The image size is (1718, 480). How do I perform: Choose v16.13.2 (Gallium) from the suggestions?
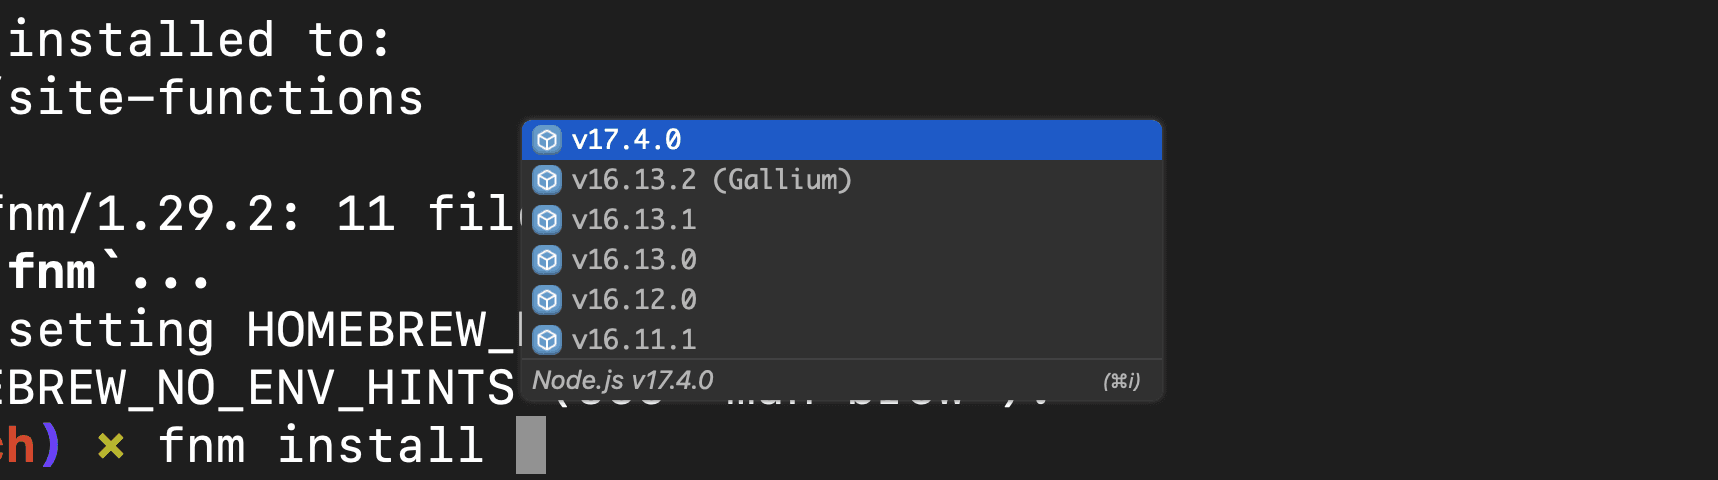[x=842, y=180]
